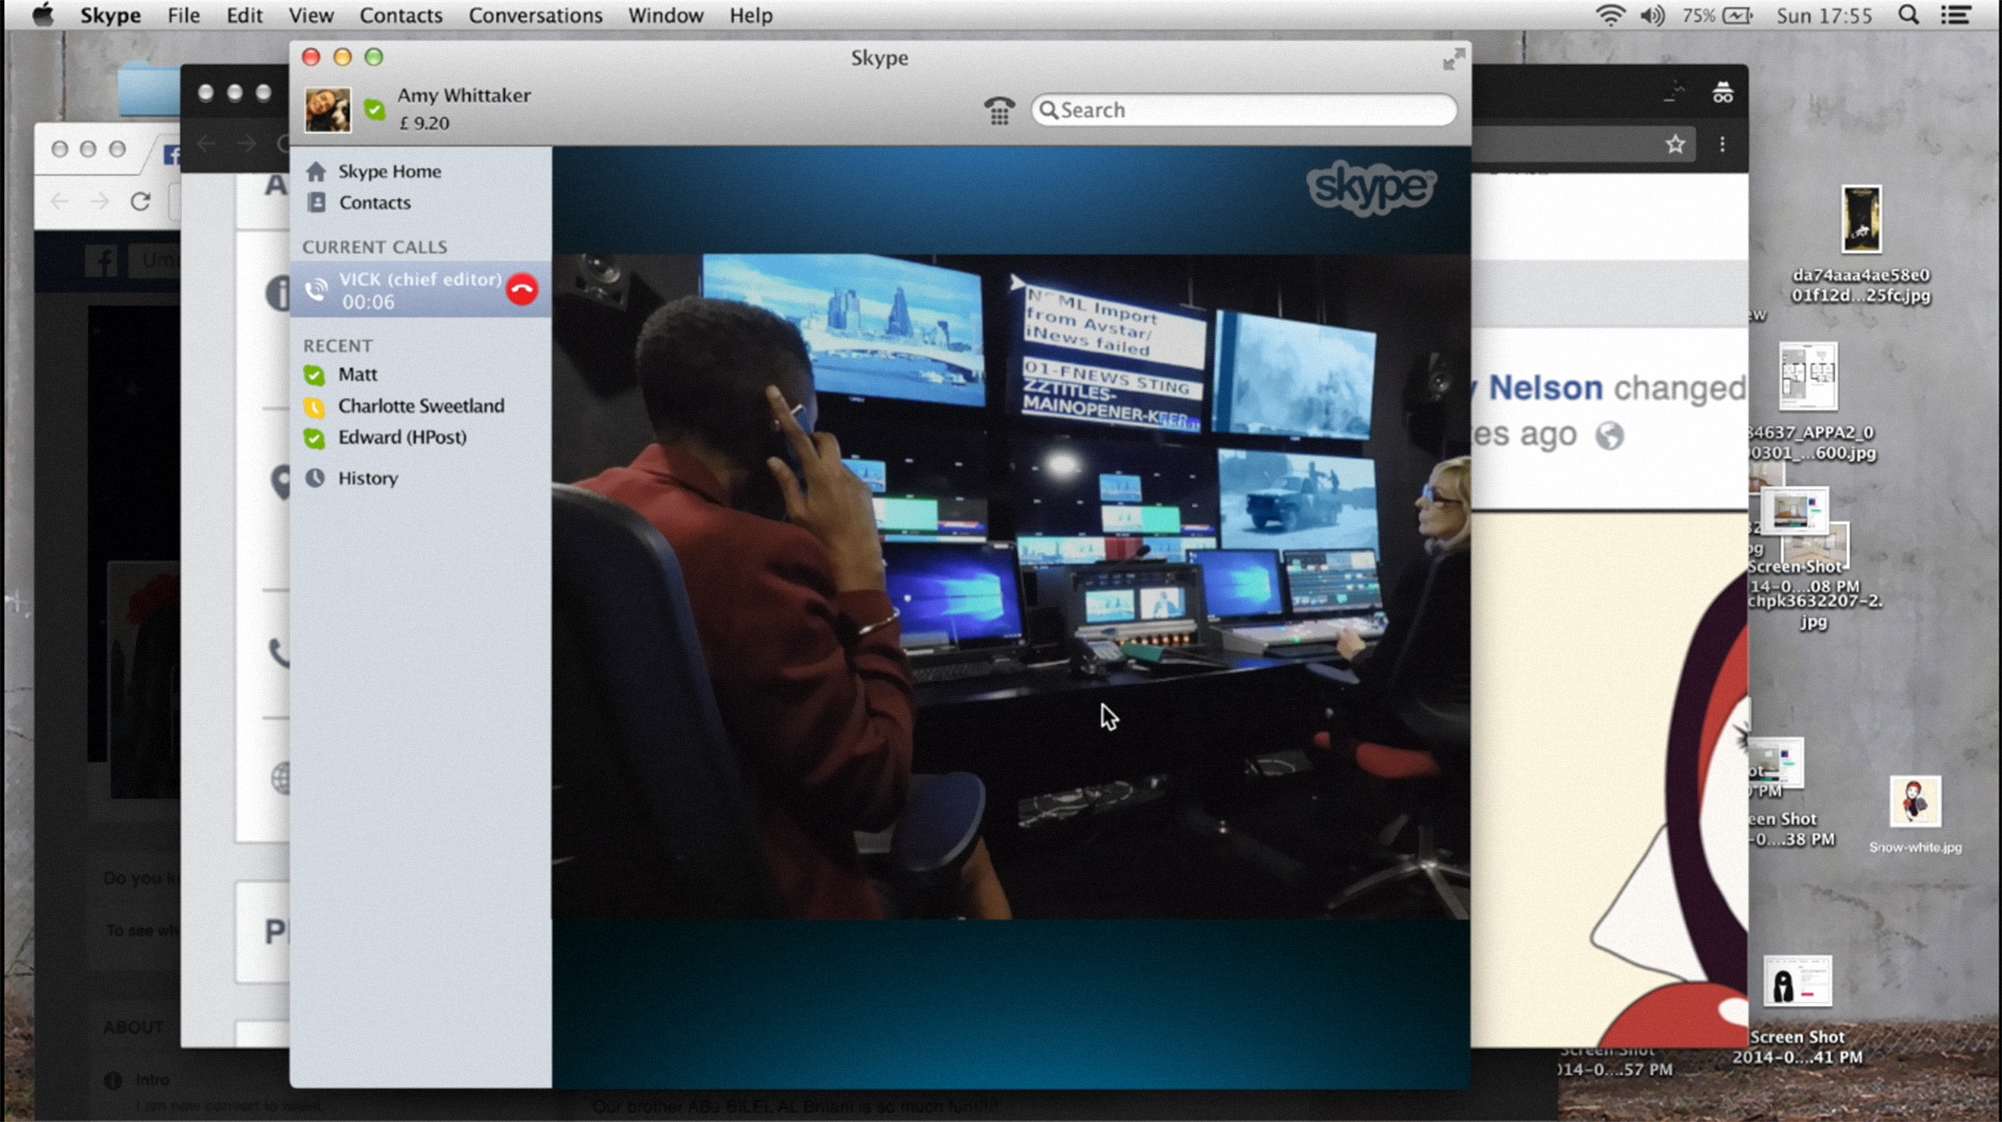2002x1122 pixels.
Task: Open the Help menu
Action: click(x=750, y=15)
